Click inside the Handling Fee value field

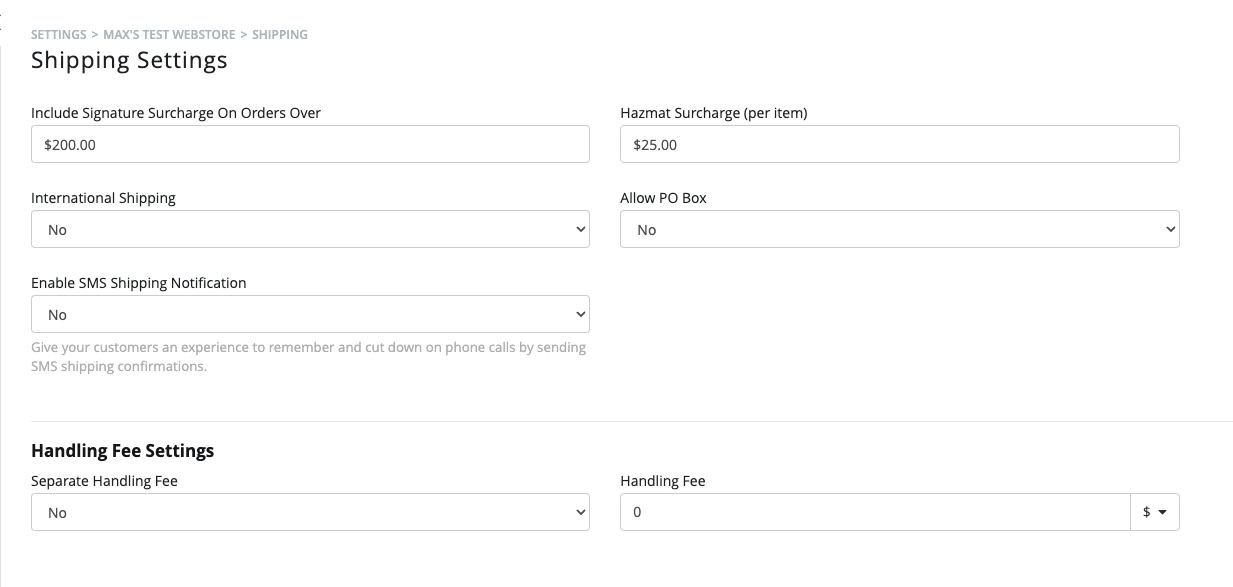coord(875,511)
